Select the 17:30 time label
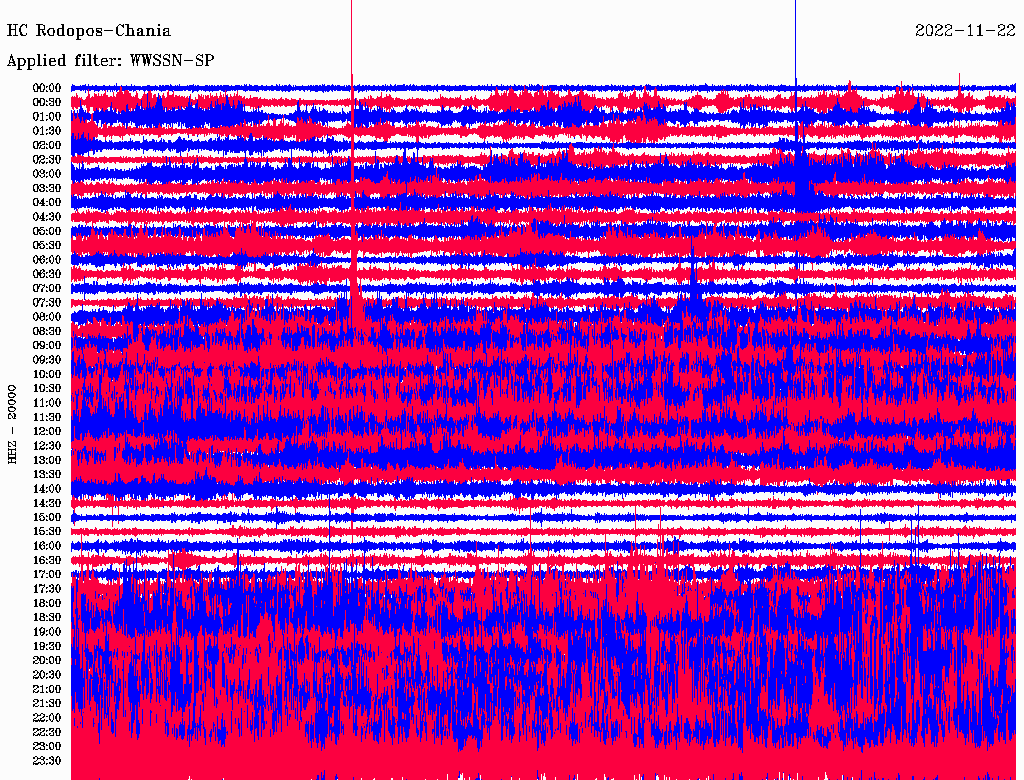1024x780 pixels. pos(47,589)
